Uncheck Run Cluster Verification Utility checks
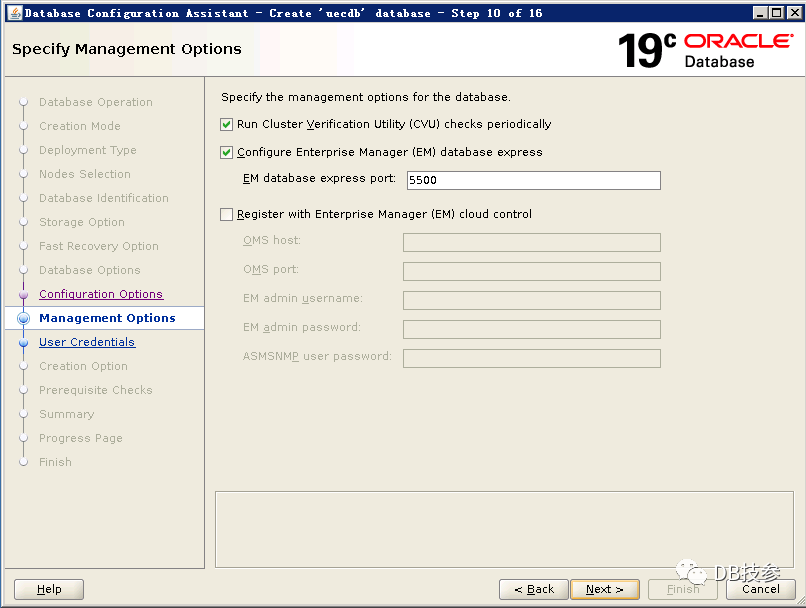Image resolution: width=806 pixels, height=608 pixels. click(x=226, y=125)
